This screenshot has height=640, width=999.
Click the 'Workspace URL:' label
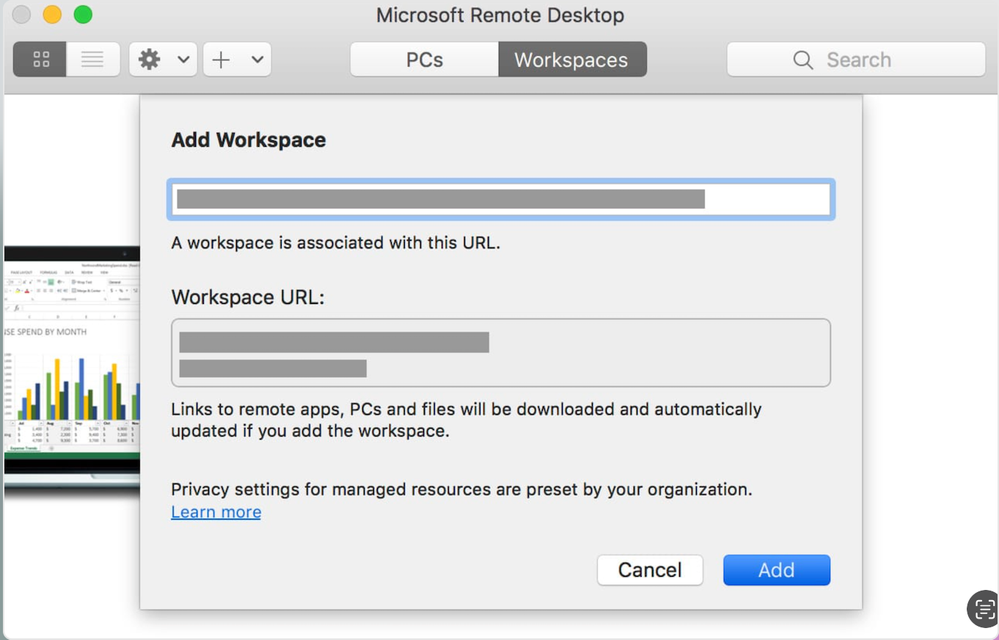[248, 297]
